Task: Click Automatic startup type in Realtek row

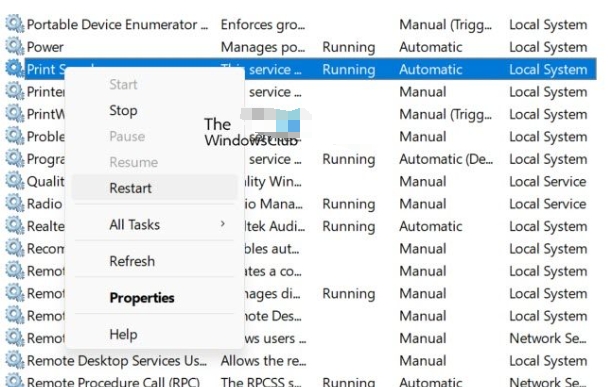Action: coord(431,226)
